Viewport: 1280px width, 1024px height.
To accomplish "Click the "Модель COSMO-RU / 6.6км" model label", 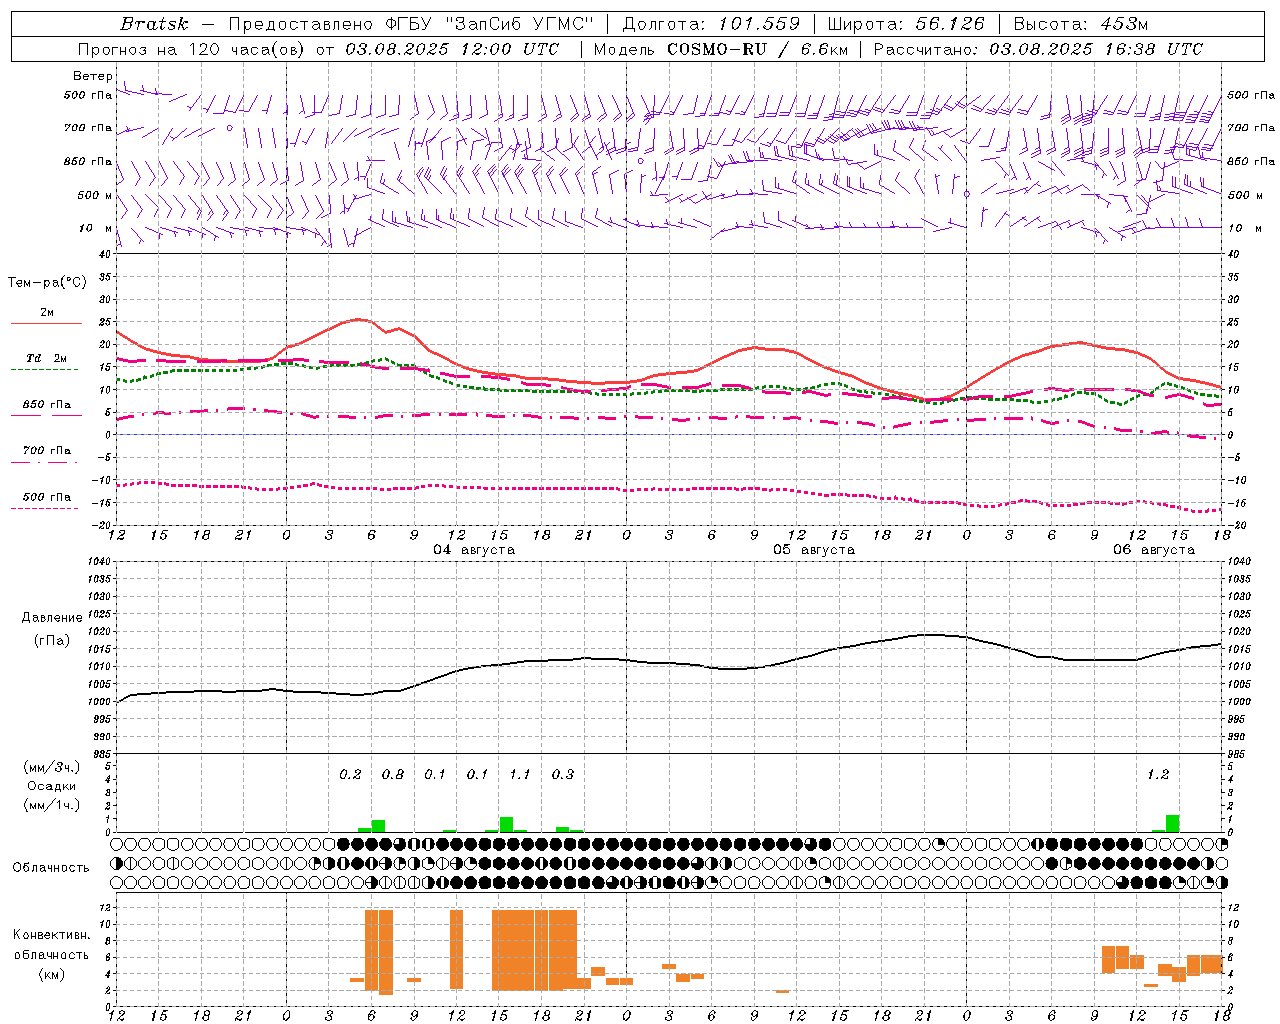I will (721, 49).
